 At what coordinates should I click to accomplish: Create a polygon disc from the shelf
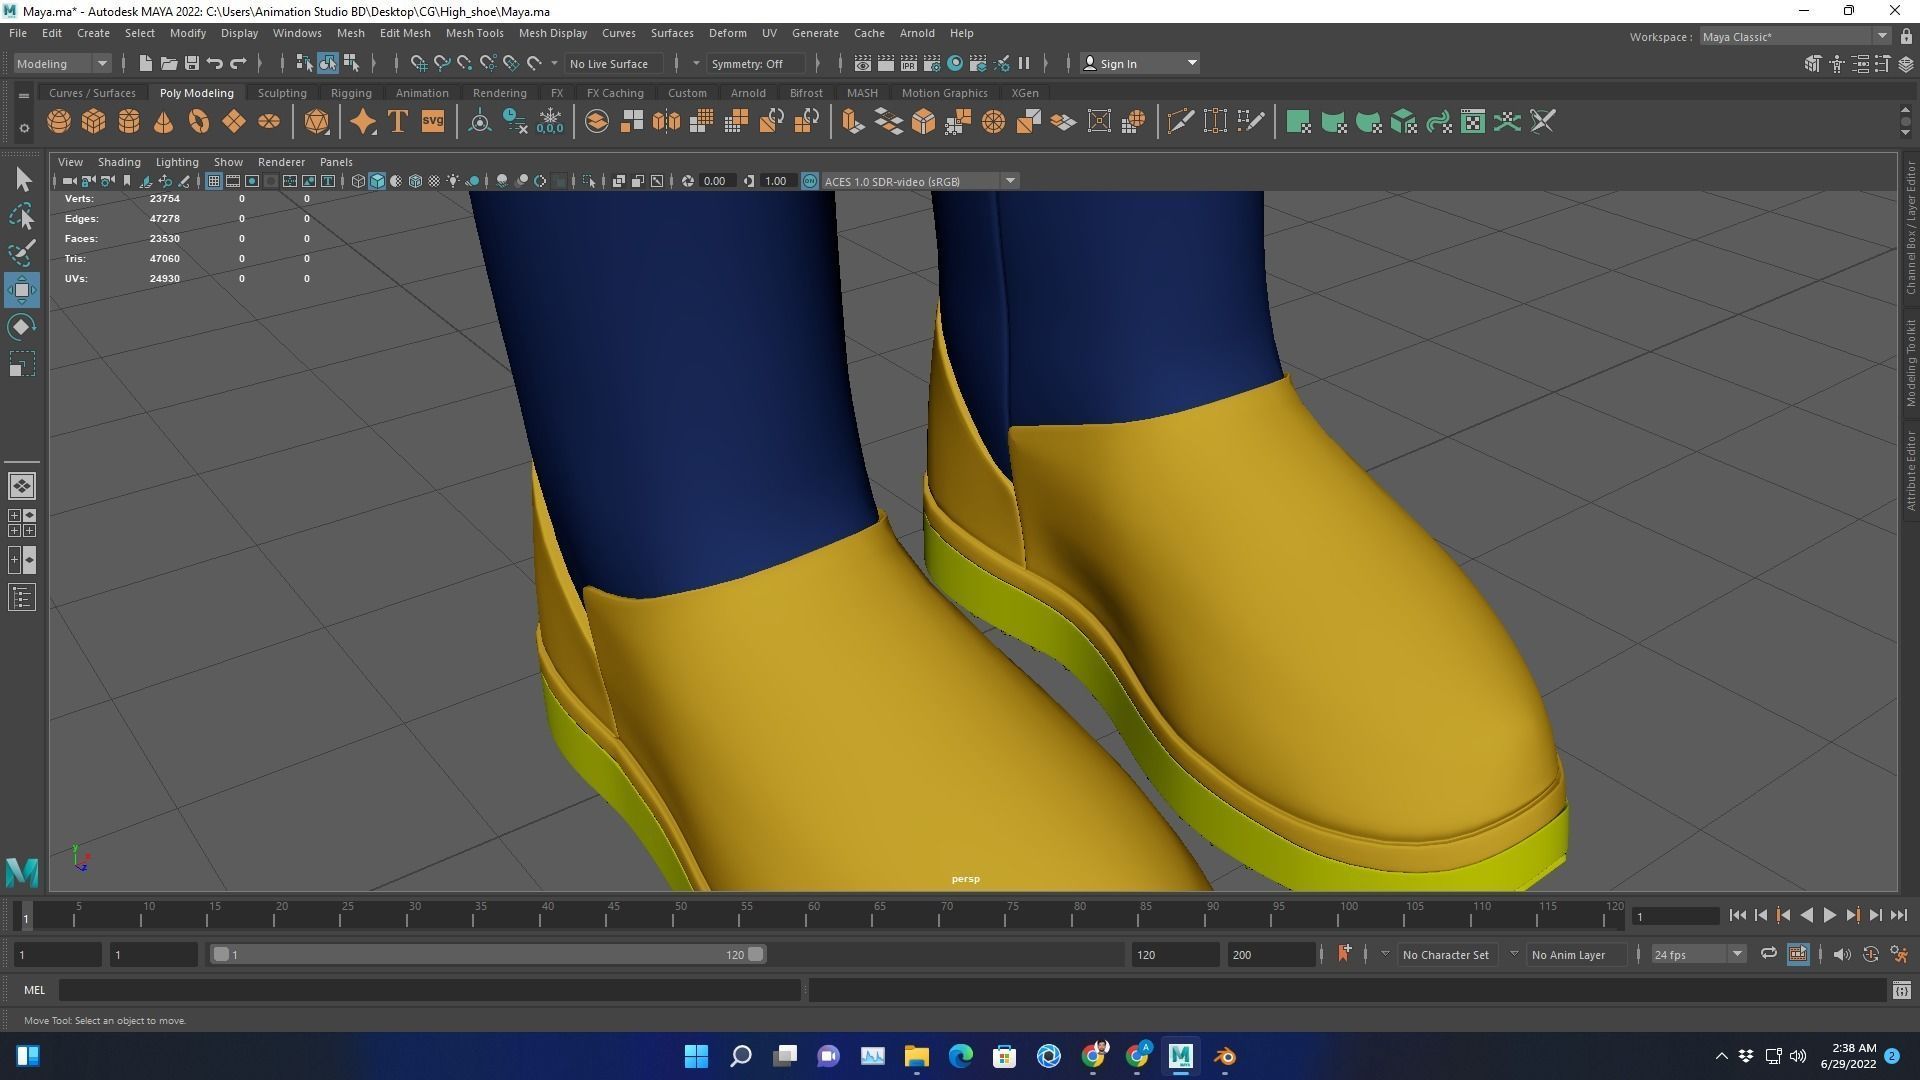[269, 122]
